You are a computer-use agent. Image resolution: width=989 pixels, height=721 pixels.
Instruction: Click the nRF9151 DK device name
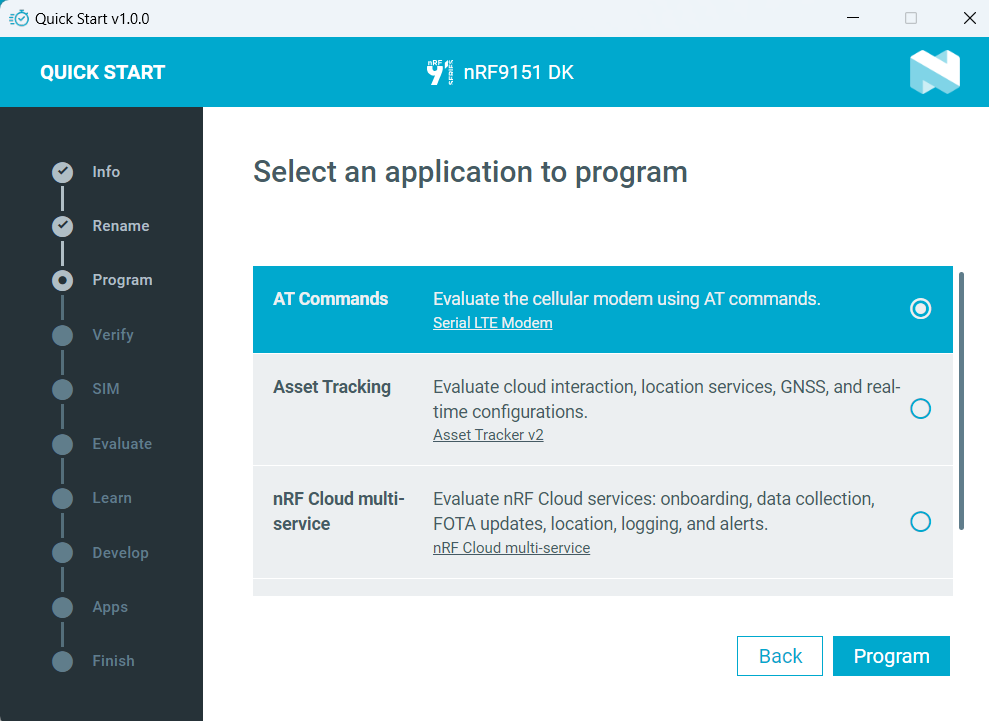point(518,73)
